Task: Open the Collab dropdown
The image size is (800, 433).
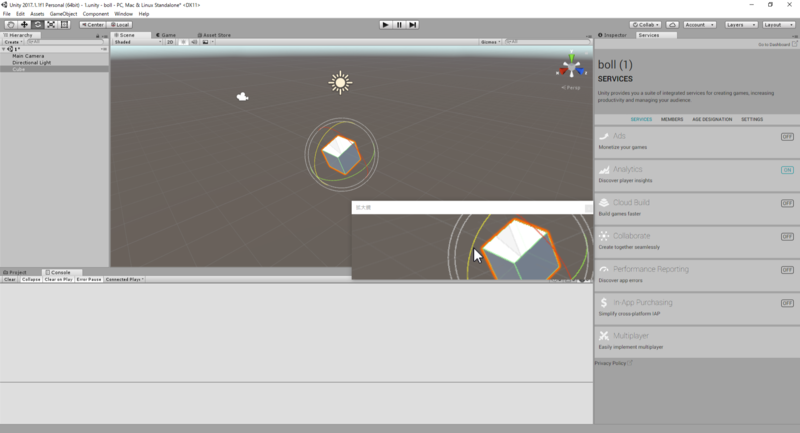Action: [x=645, y=24]
